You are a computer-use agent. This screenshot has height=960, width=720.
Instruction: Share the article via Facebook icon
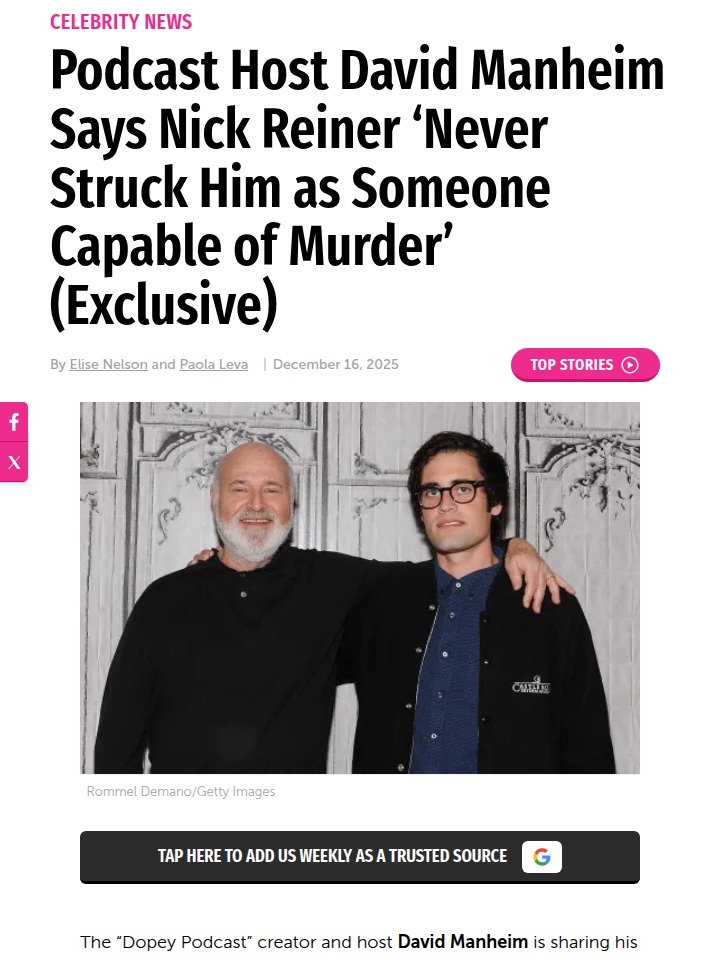[13, 422]
